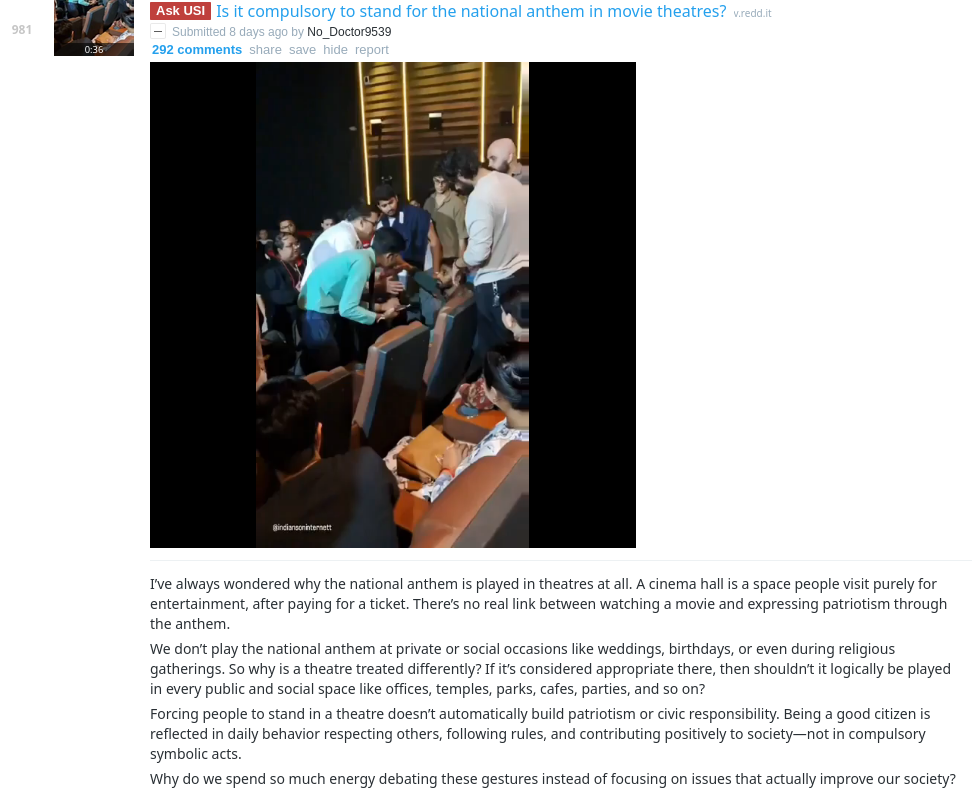Click the Ask USI flair tag
The image size is (972, 798).
(180, 11)
